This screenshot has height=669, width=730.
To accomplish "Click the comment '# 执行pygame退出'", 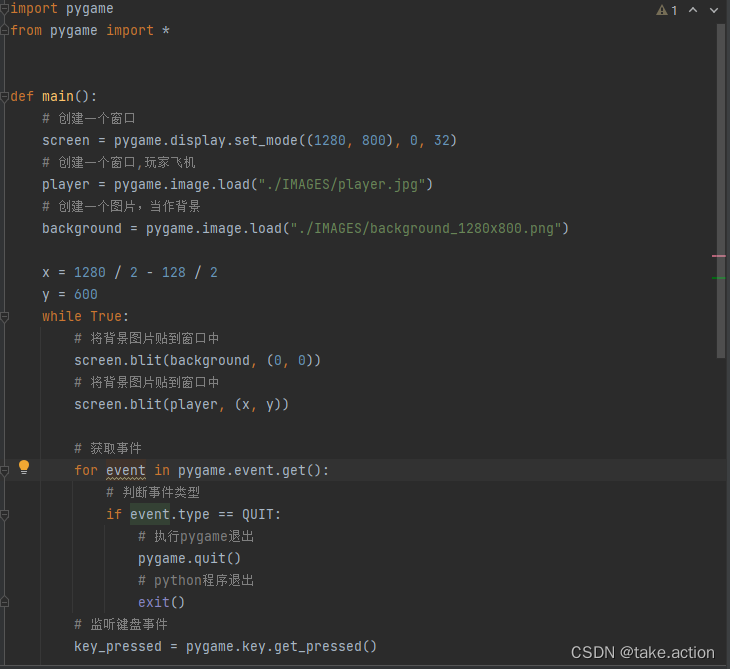I will pos(196,536).
